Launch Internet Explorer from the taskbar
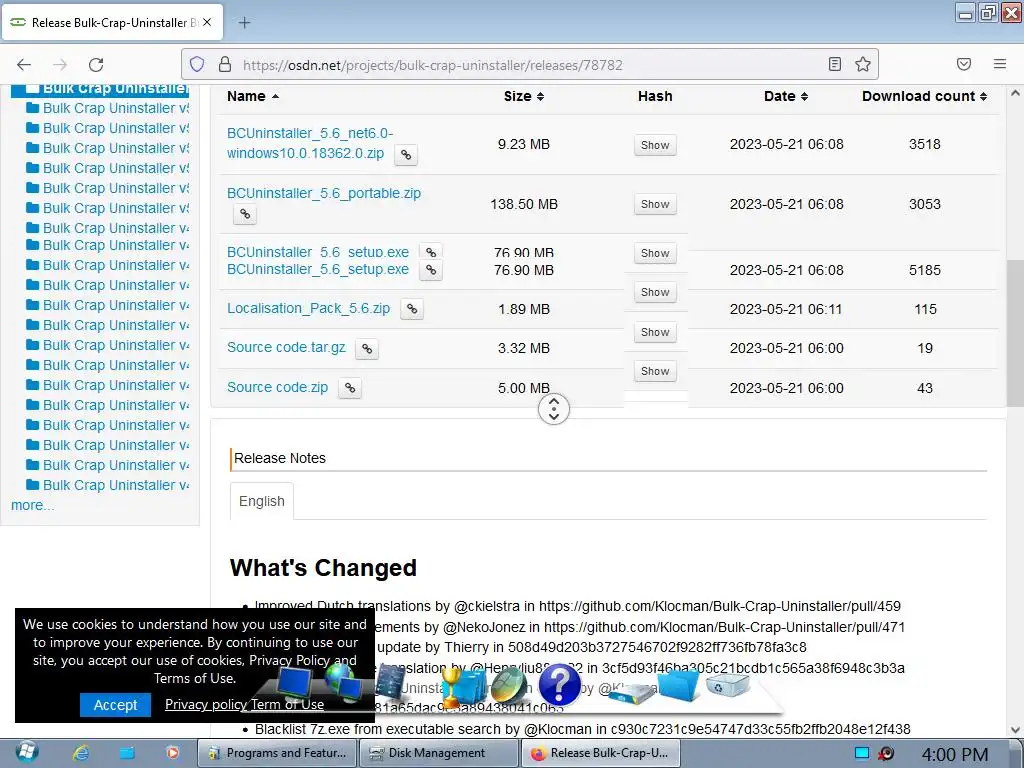1024x768 pixels. [81, 753]
